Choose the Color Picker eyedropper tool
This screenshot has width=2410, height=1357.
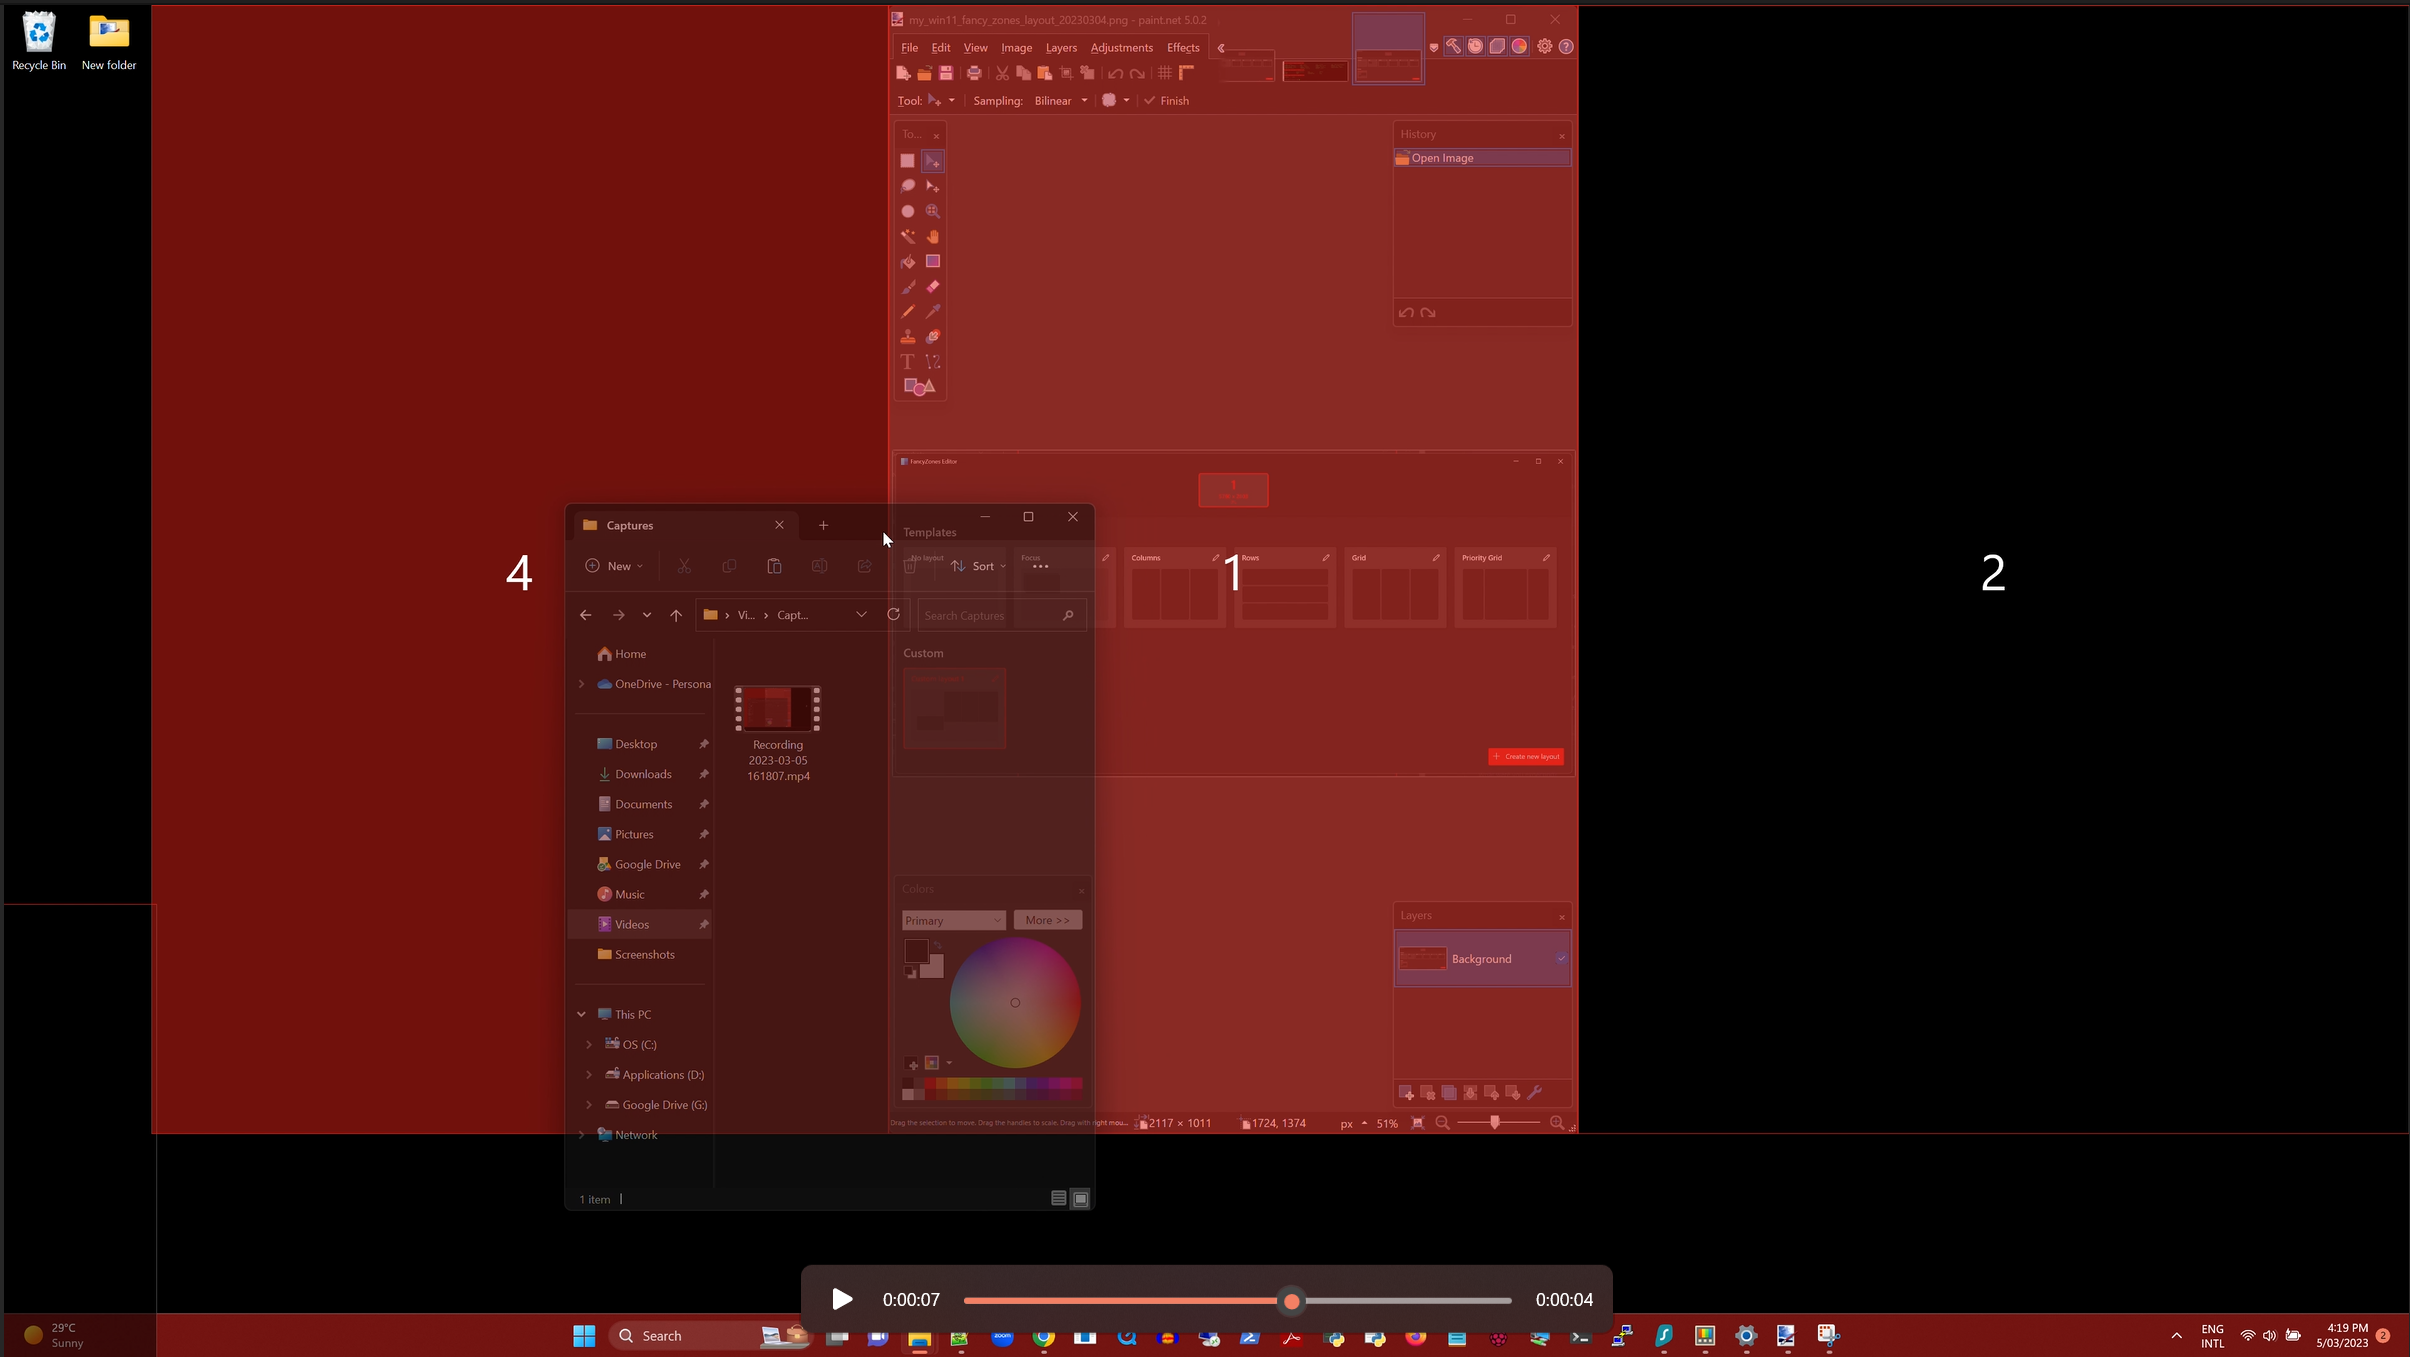tap(932, 311)
